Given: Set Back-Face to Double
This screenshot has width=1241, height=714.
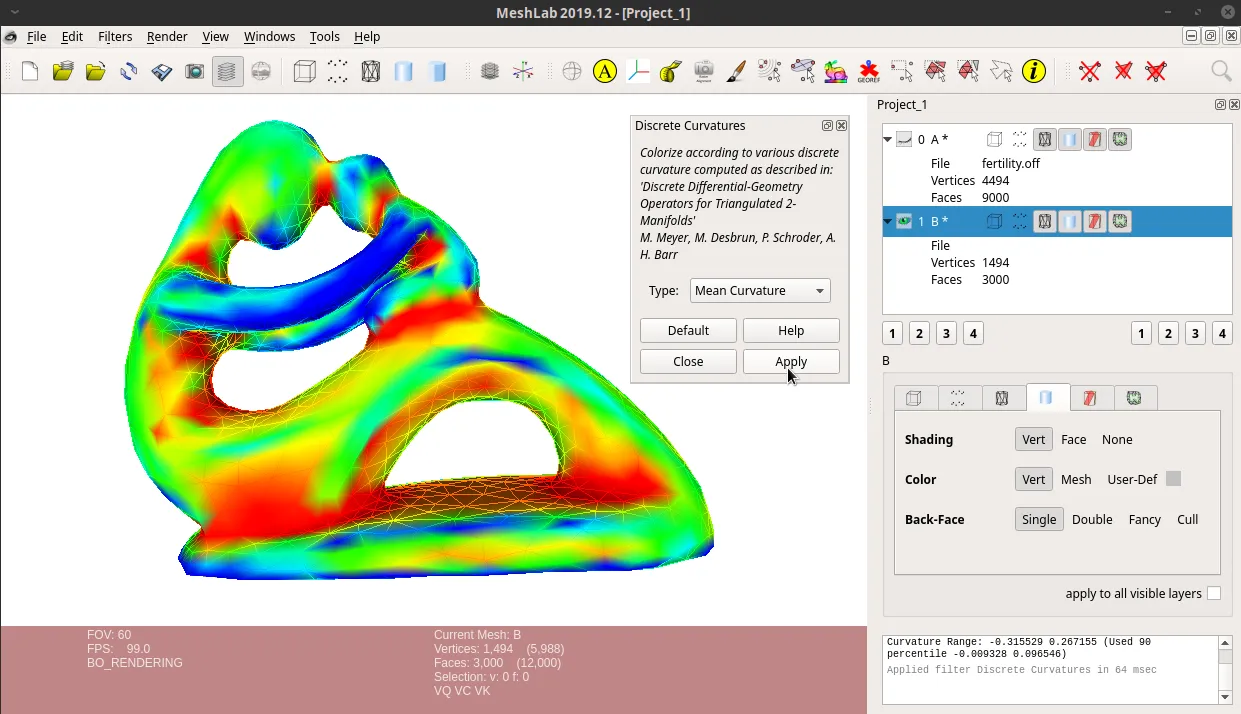Looking at the screenshot, I should tap(1092, 519).
